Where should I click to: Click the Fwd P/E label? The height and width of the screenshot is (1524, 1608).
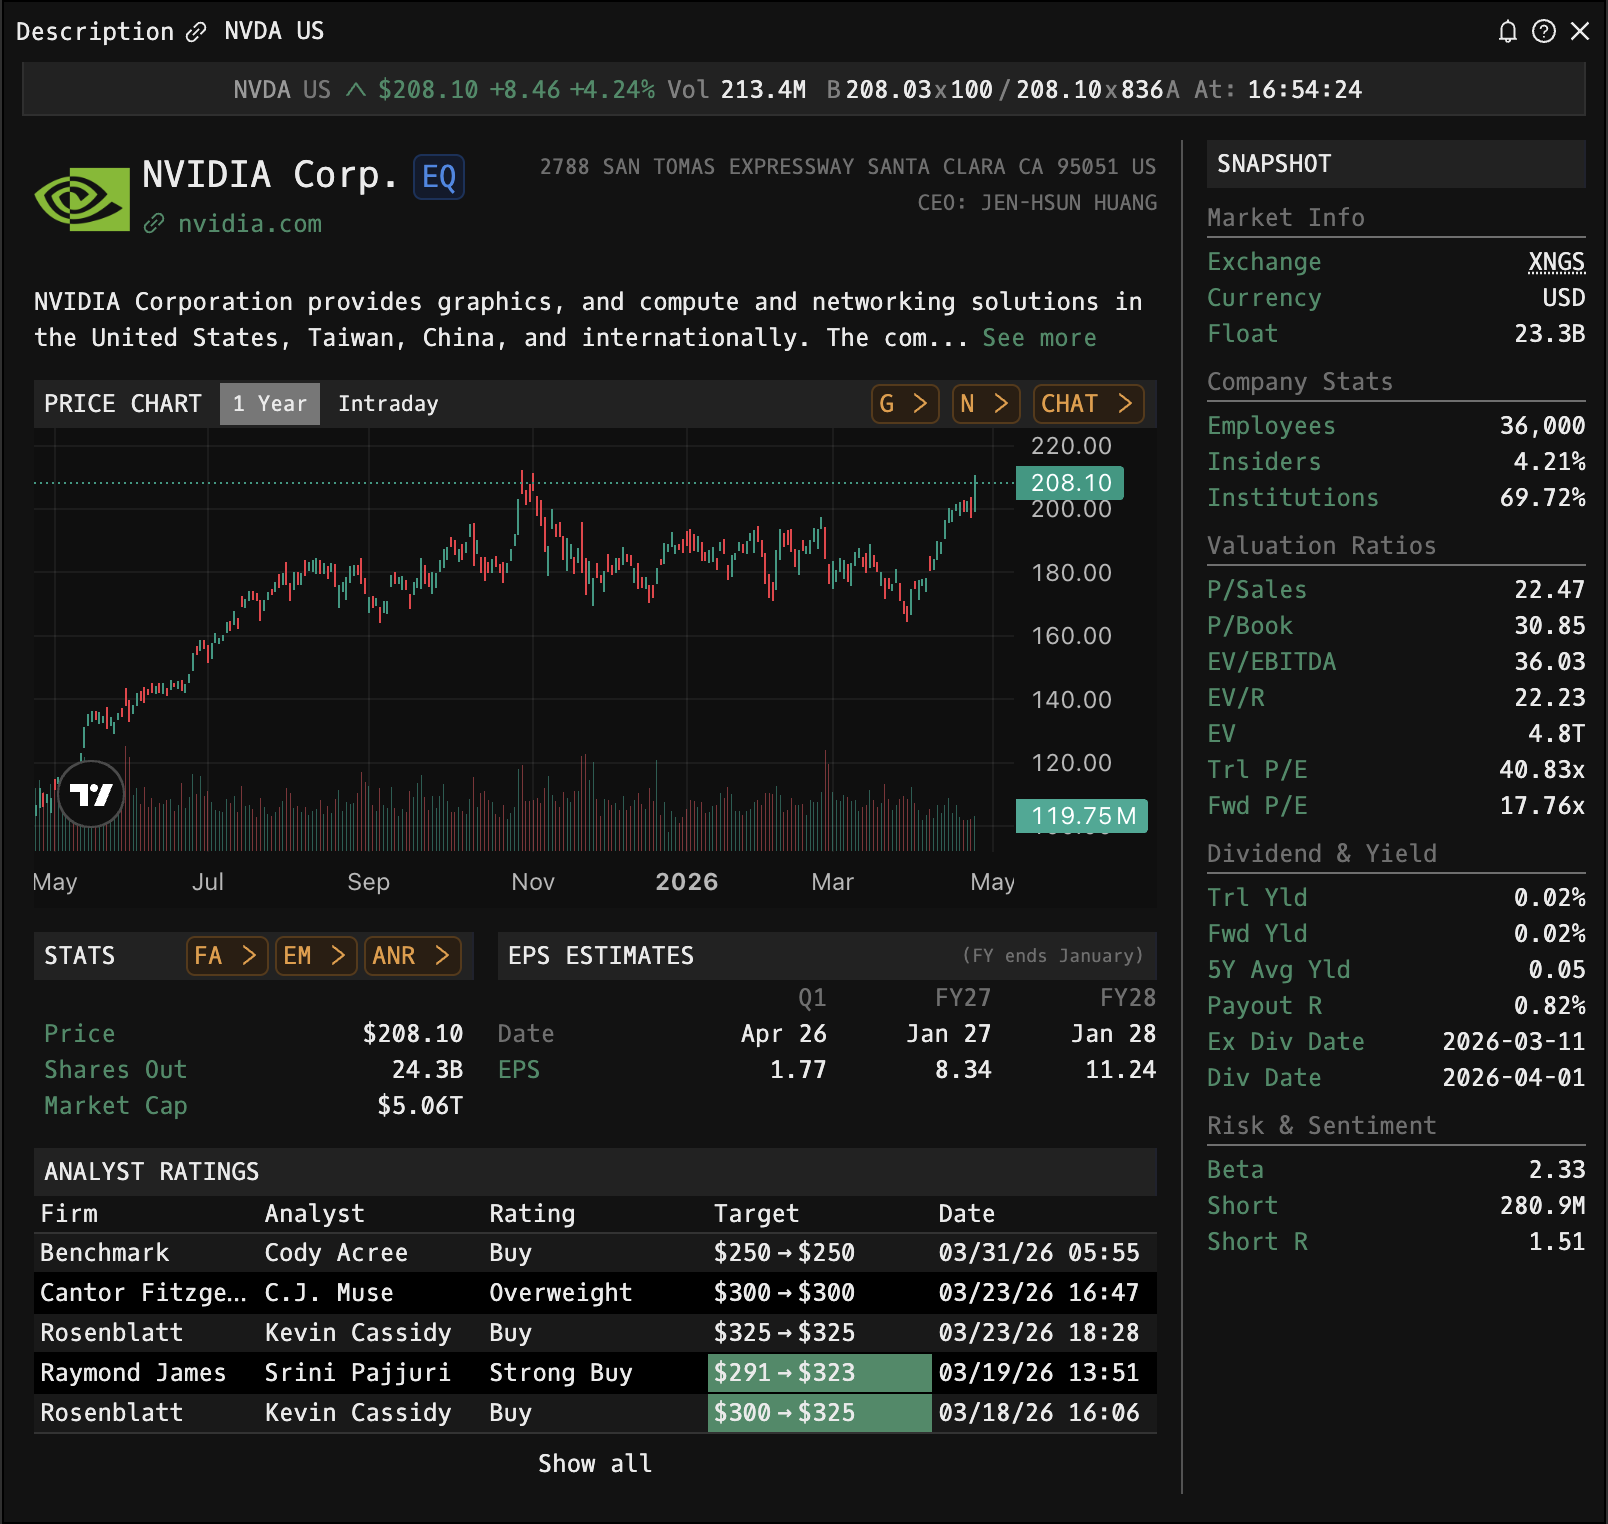pyautogui.click(x=1258, y=806)
